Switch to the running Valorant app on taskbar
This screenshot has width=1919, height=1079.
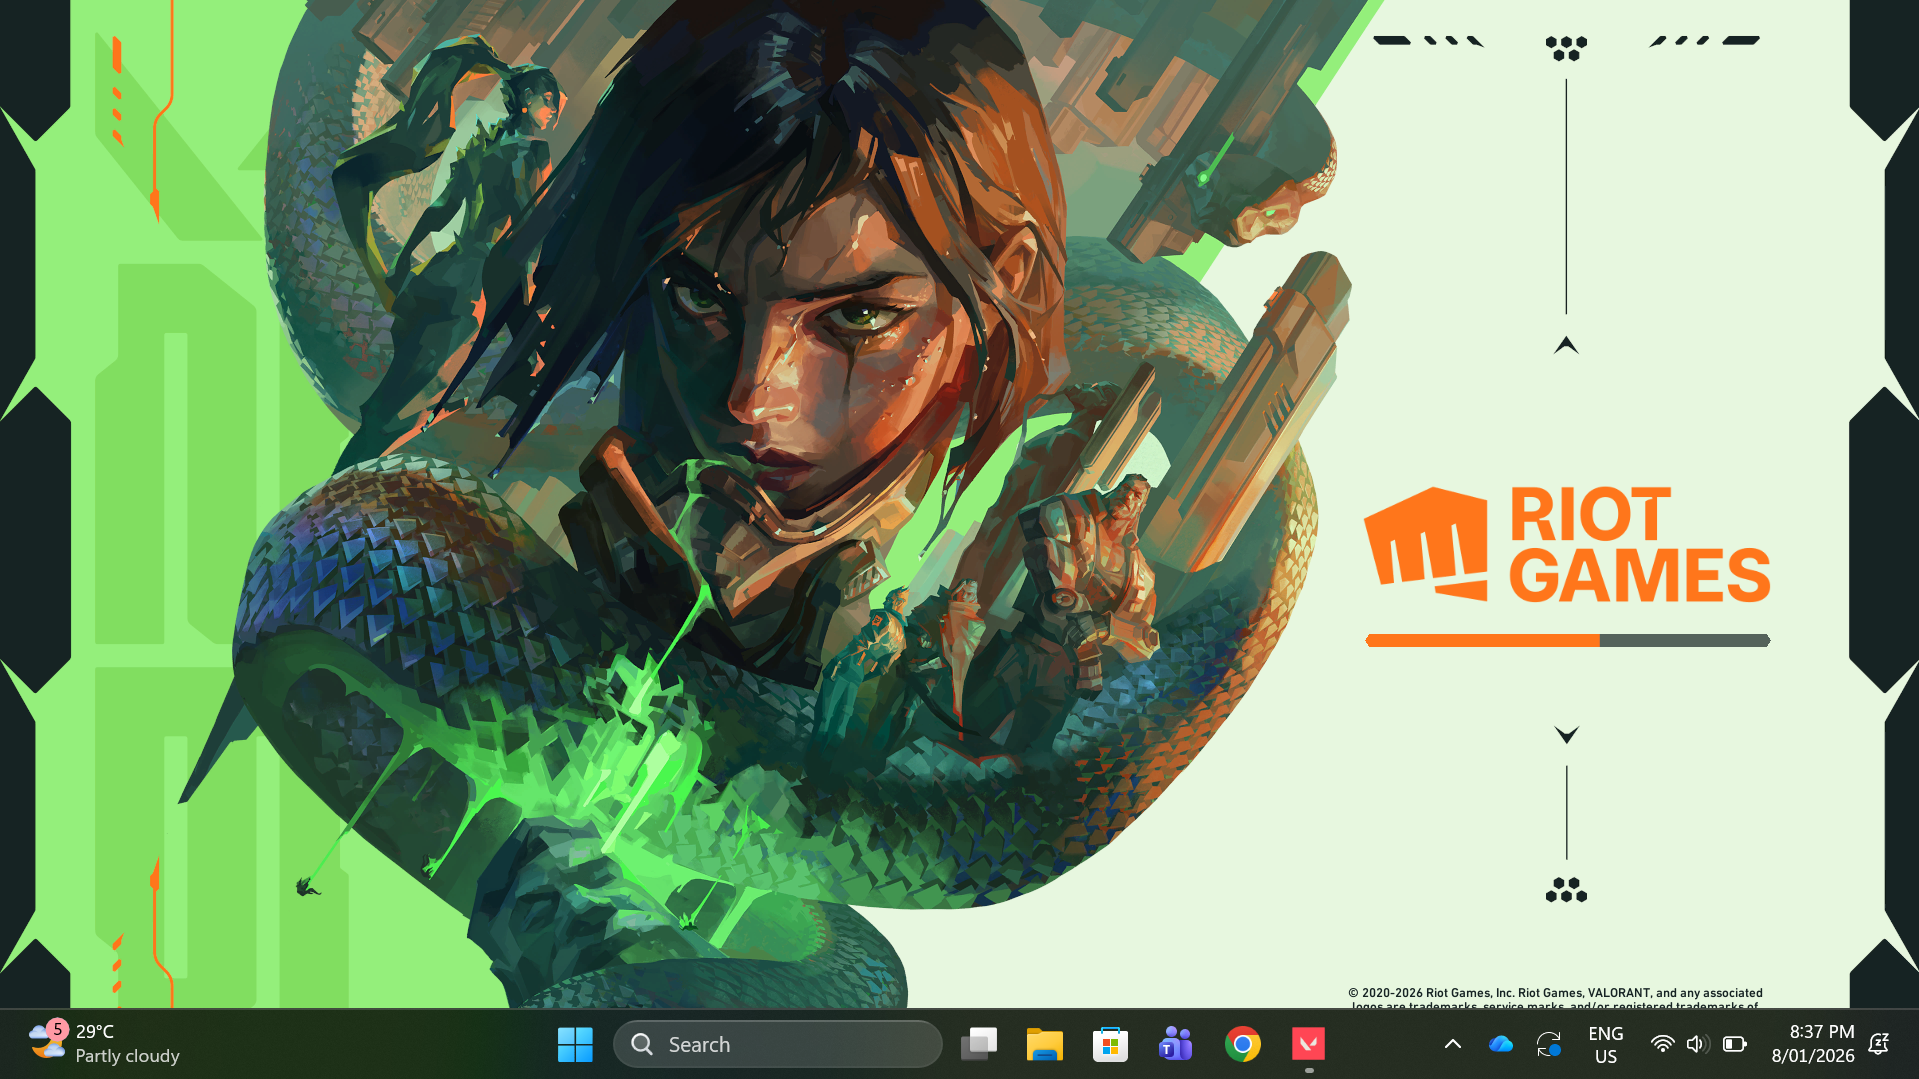coord(1308,1043)
